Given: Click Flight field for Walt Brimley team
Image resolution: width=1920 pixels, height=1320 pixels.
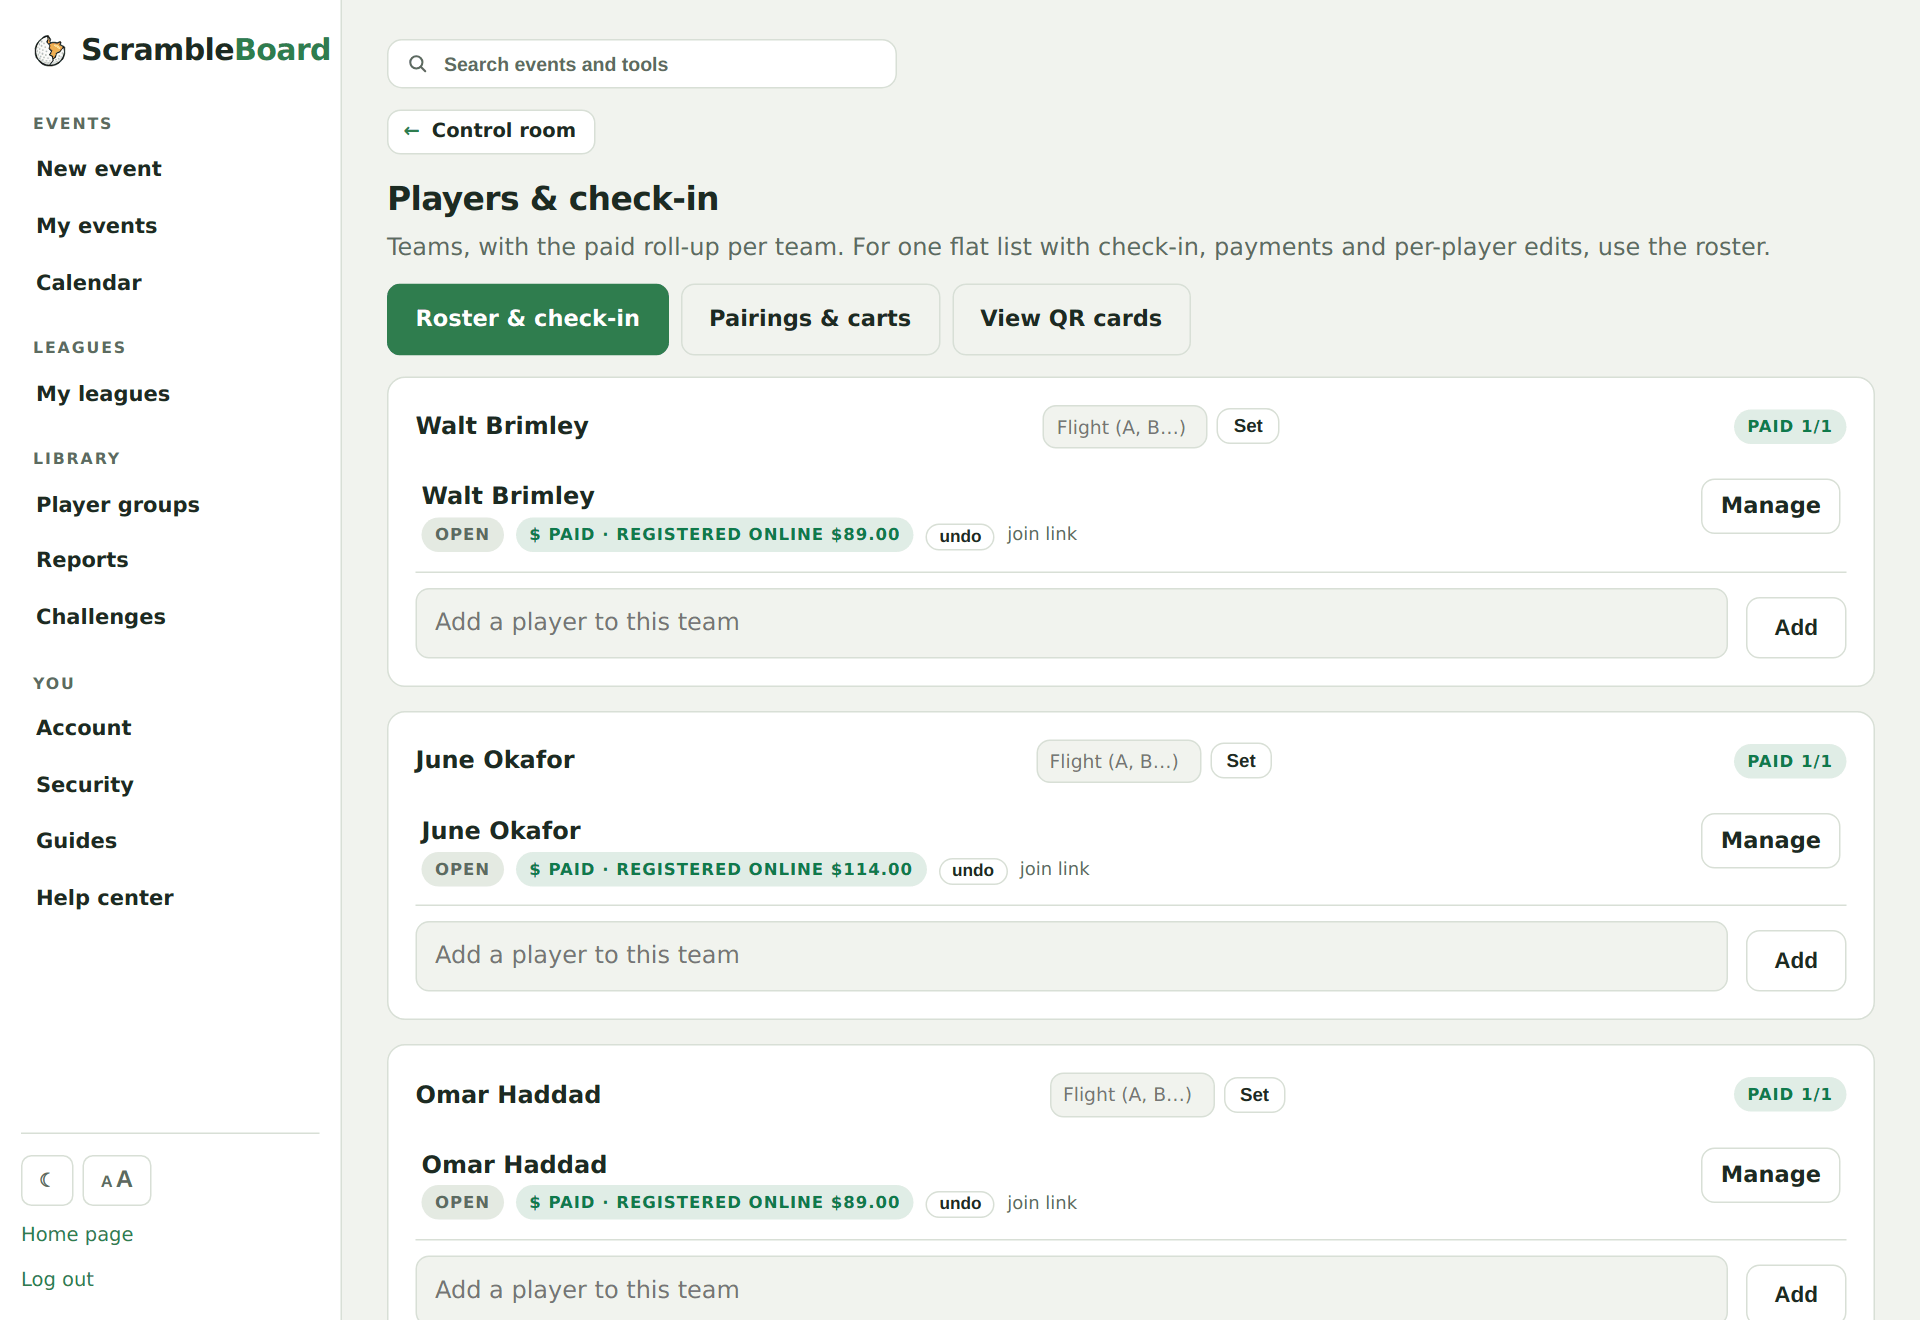Looking at the screenshot, I should click(x=1124, y=427).
